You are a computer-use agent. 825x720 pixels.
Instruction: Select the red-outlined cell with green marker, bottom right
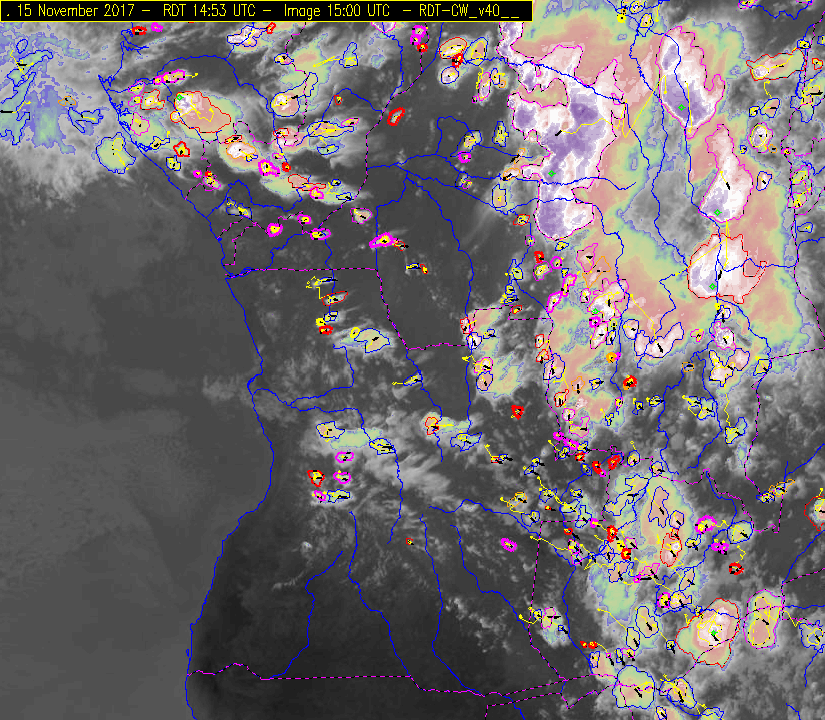(710, 630)
